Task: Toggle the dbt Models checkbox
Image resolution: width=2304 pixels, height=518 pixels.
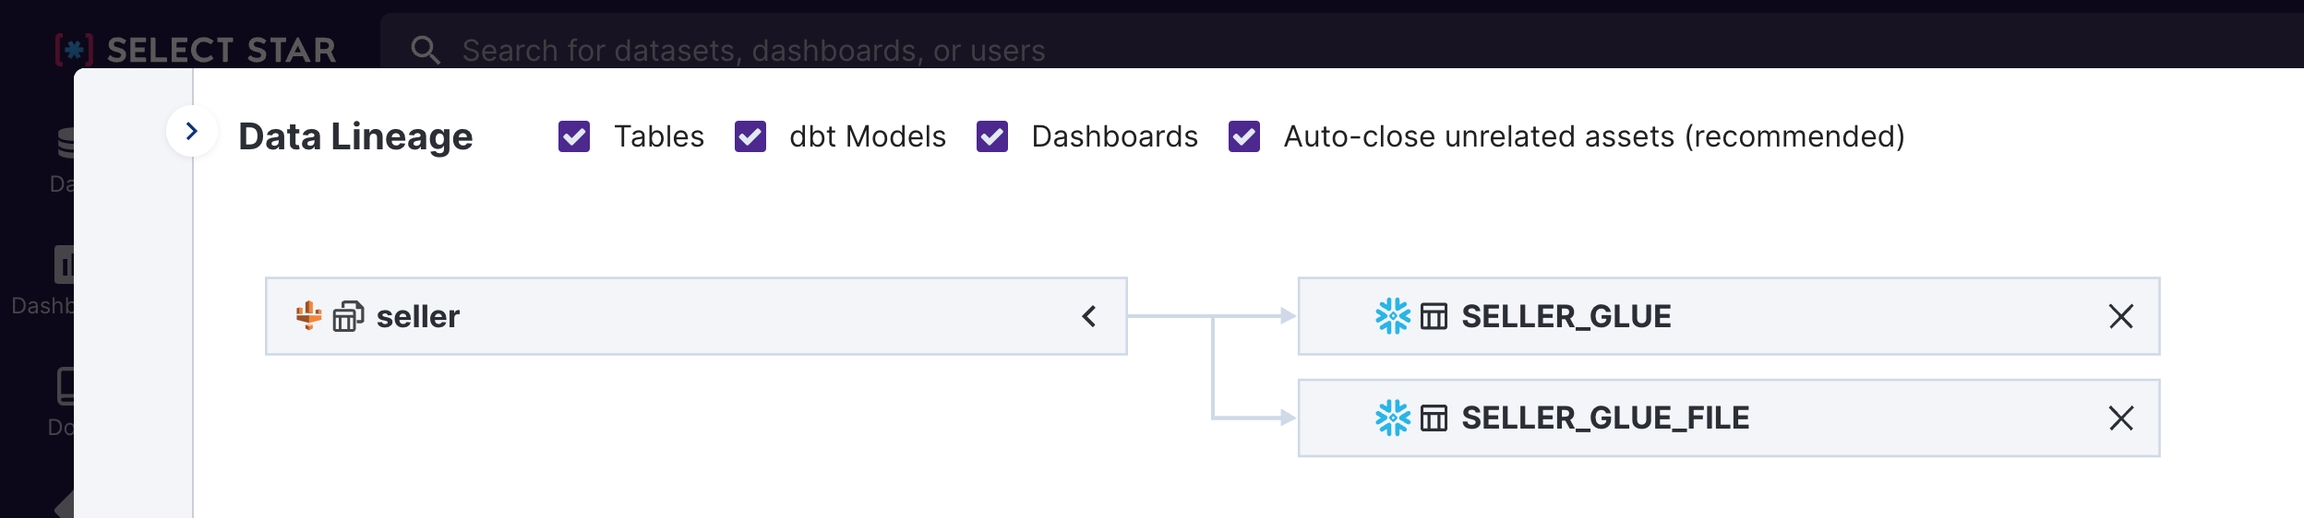Action: (750, 136)
